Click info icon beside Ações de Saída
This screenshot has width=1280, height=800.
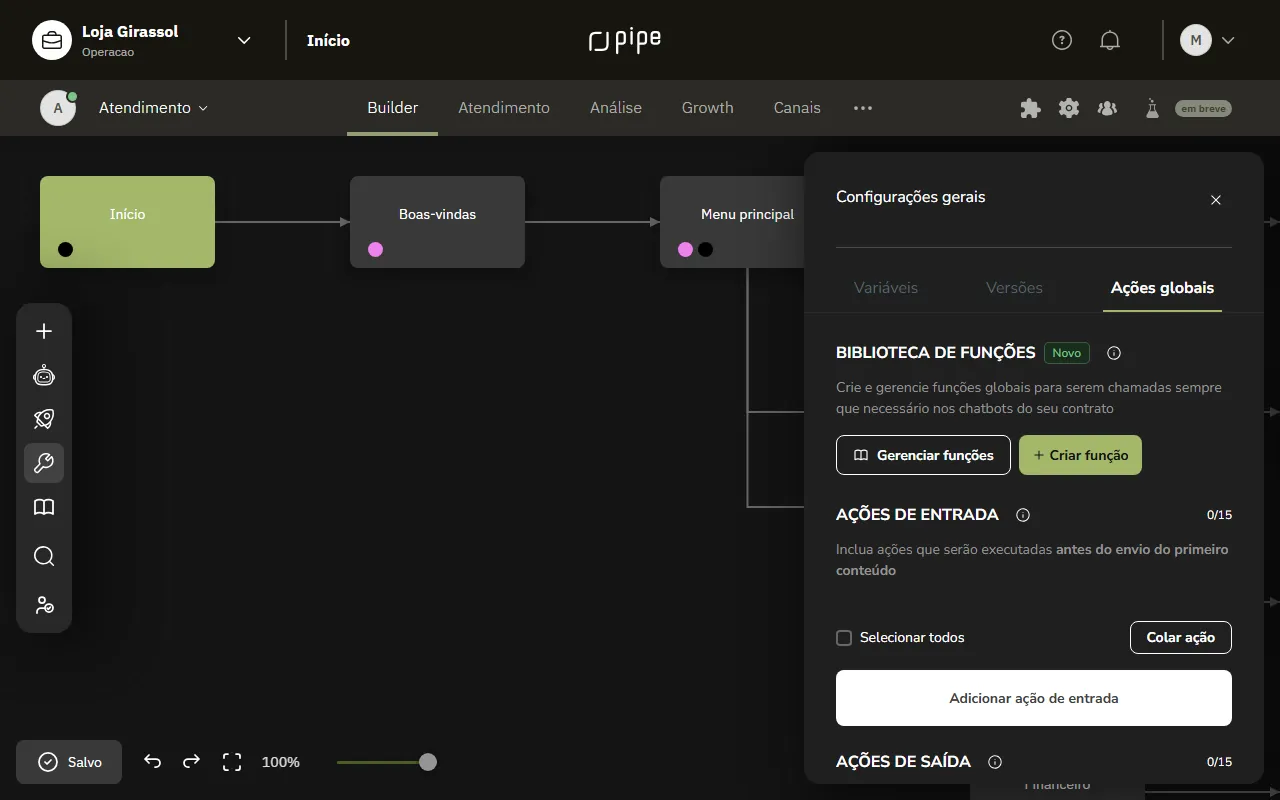[995, 762]
